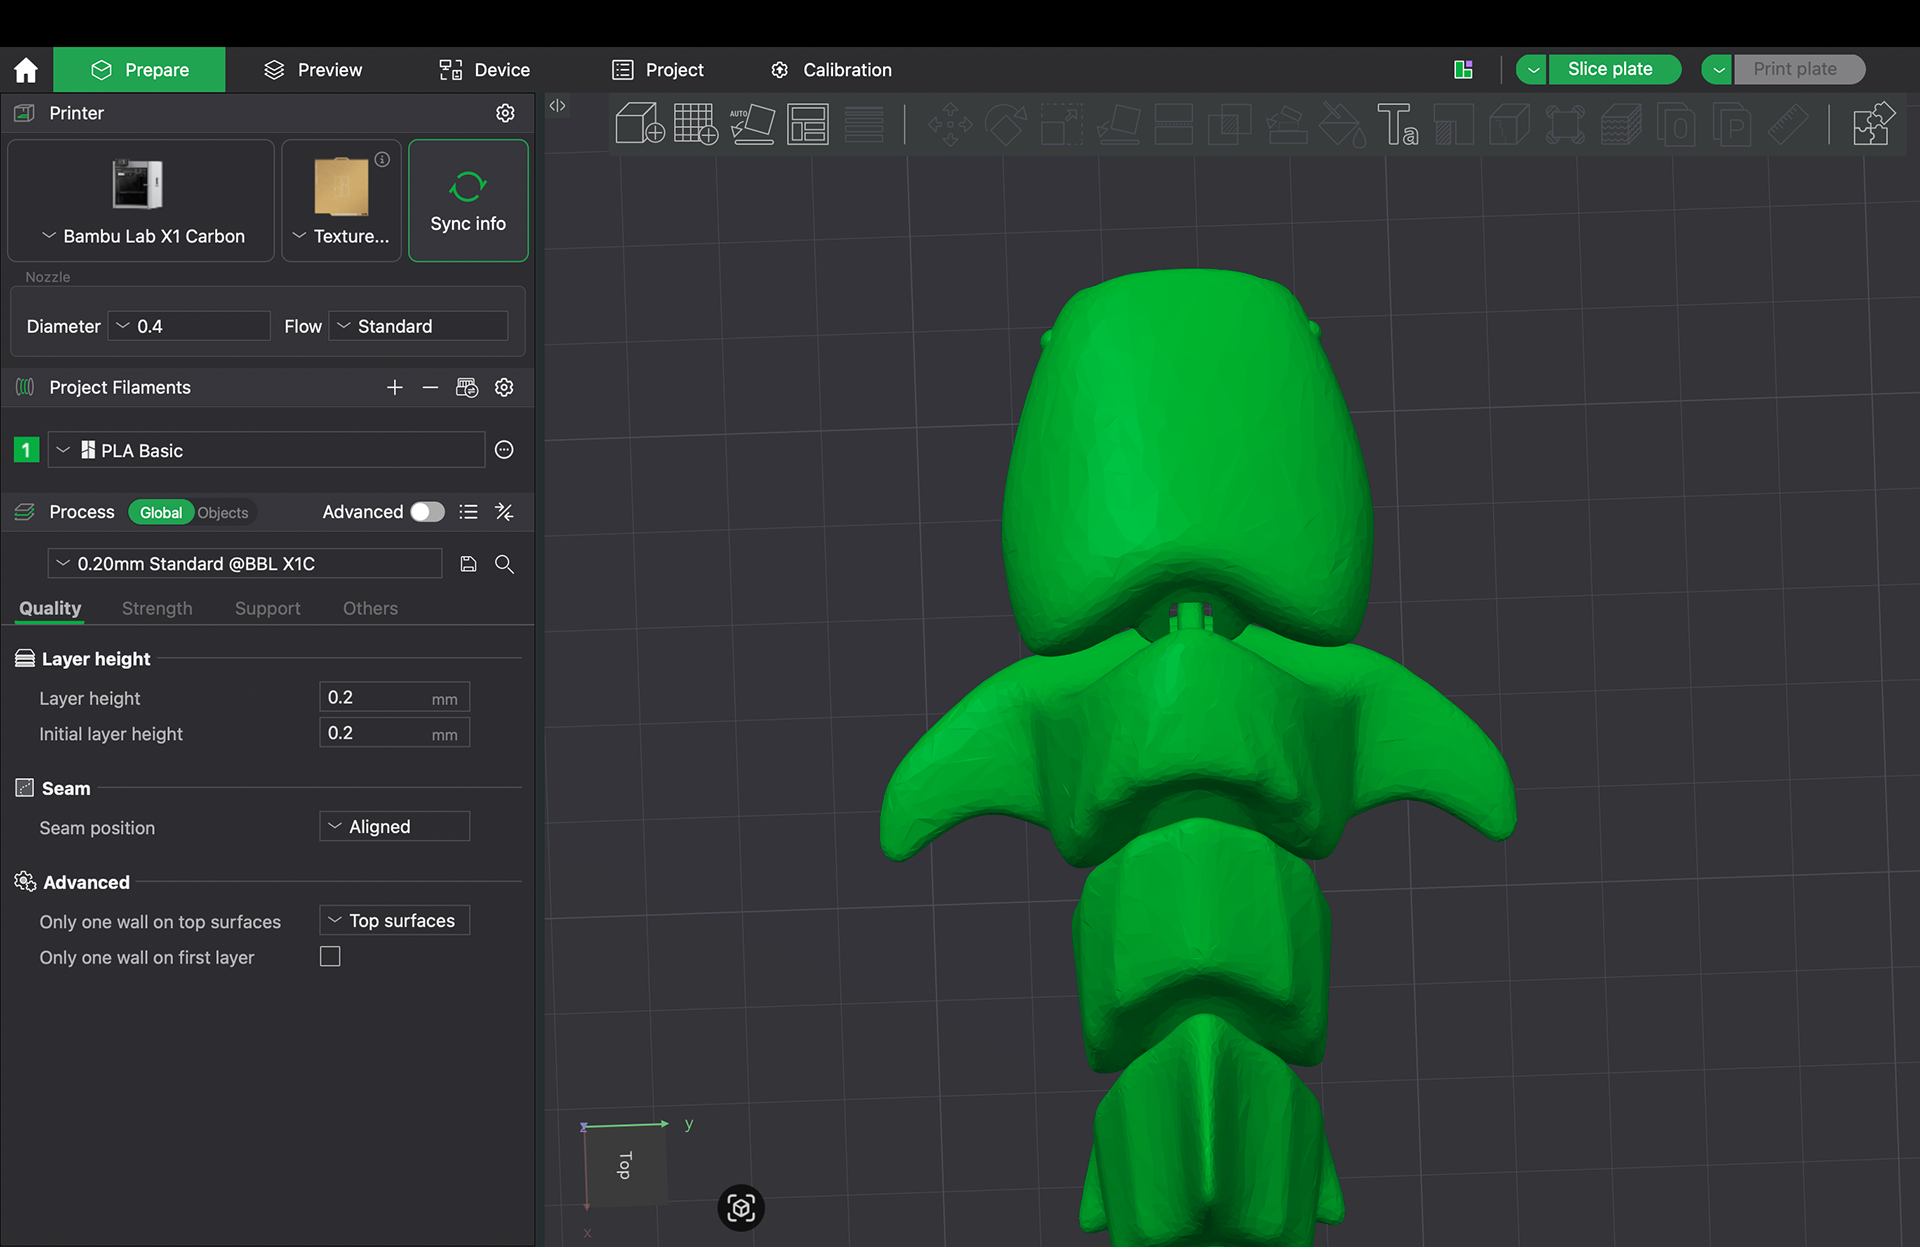1920x1247 pixels.
Task: Open PLA Basic more options icon
Action: click(504, 450)
